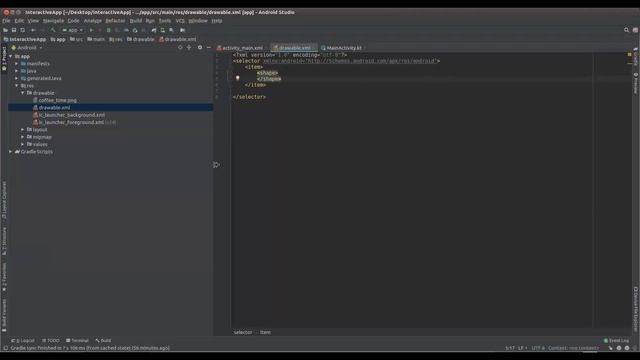Viewport: 640px width, 360px height.
Task: Open the Preview side panel
Action: (636, 83)
